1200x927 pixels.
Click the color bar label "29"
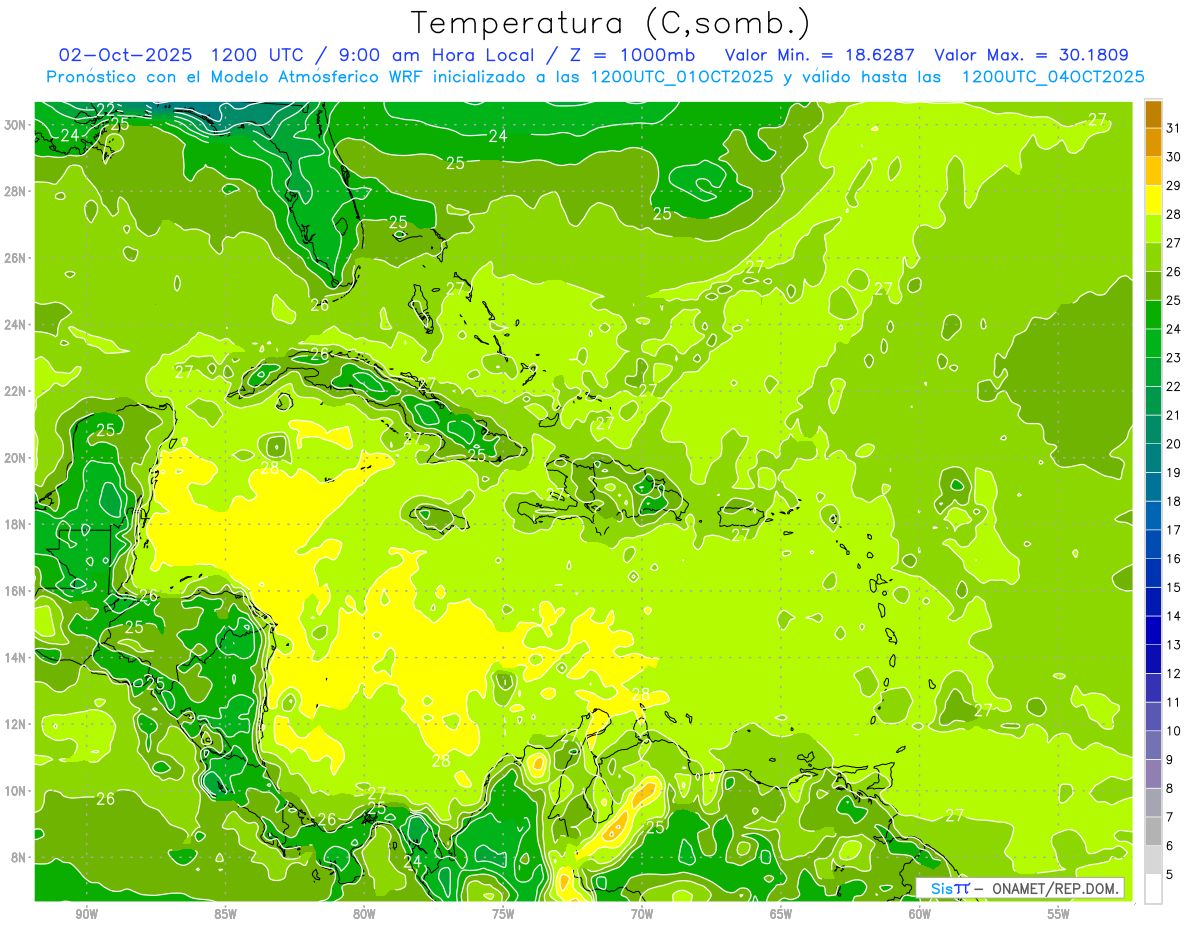(1173, 186)
